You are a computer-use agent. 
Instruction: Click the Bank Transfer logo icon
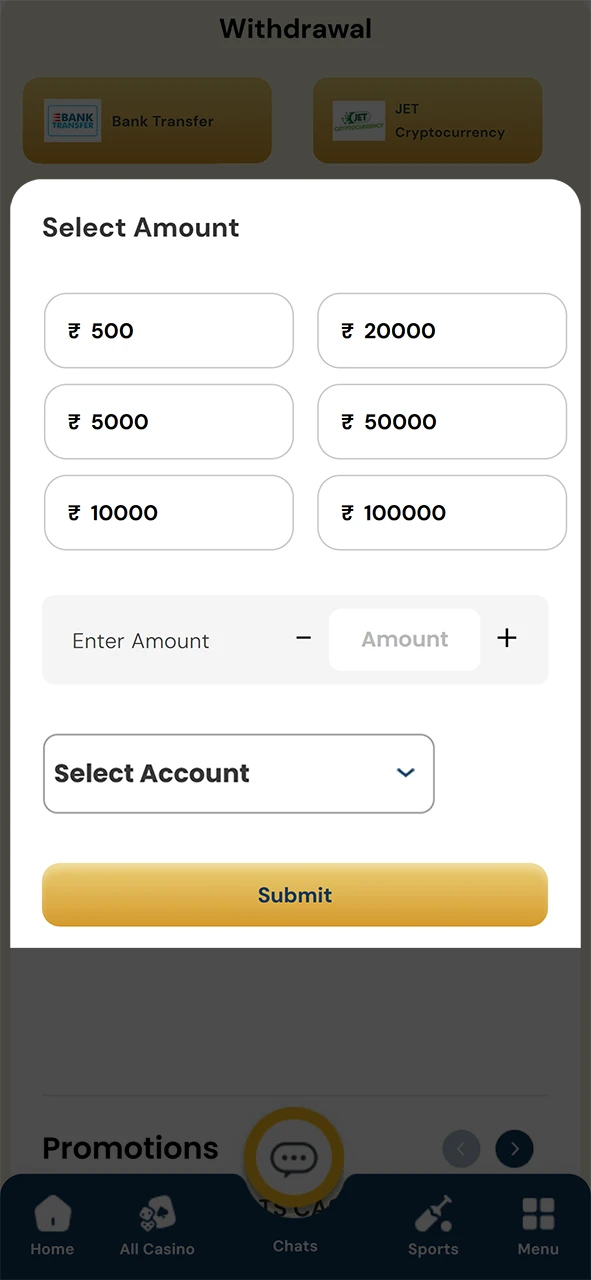pyautogui.click(x=72, y=120)
